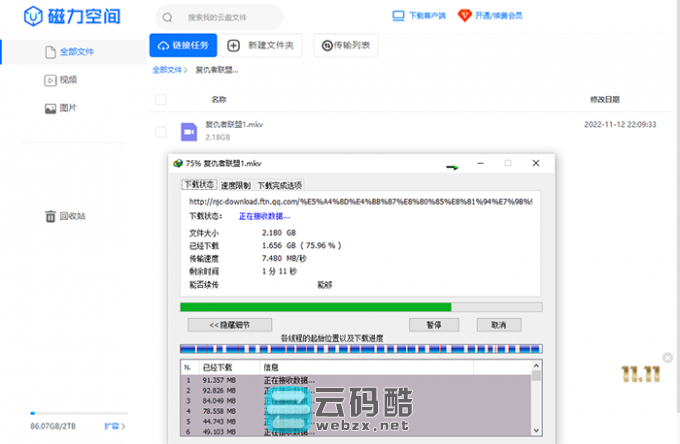Click the 链接任务 button
Image resolution: width=680 pixels, height=444 pixels.
183,45
